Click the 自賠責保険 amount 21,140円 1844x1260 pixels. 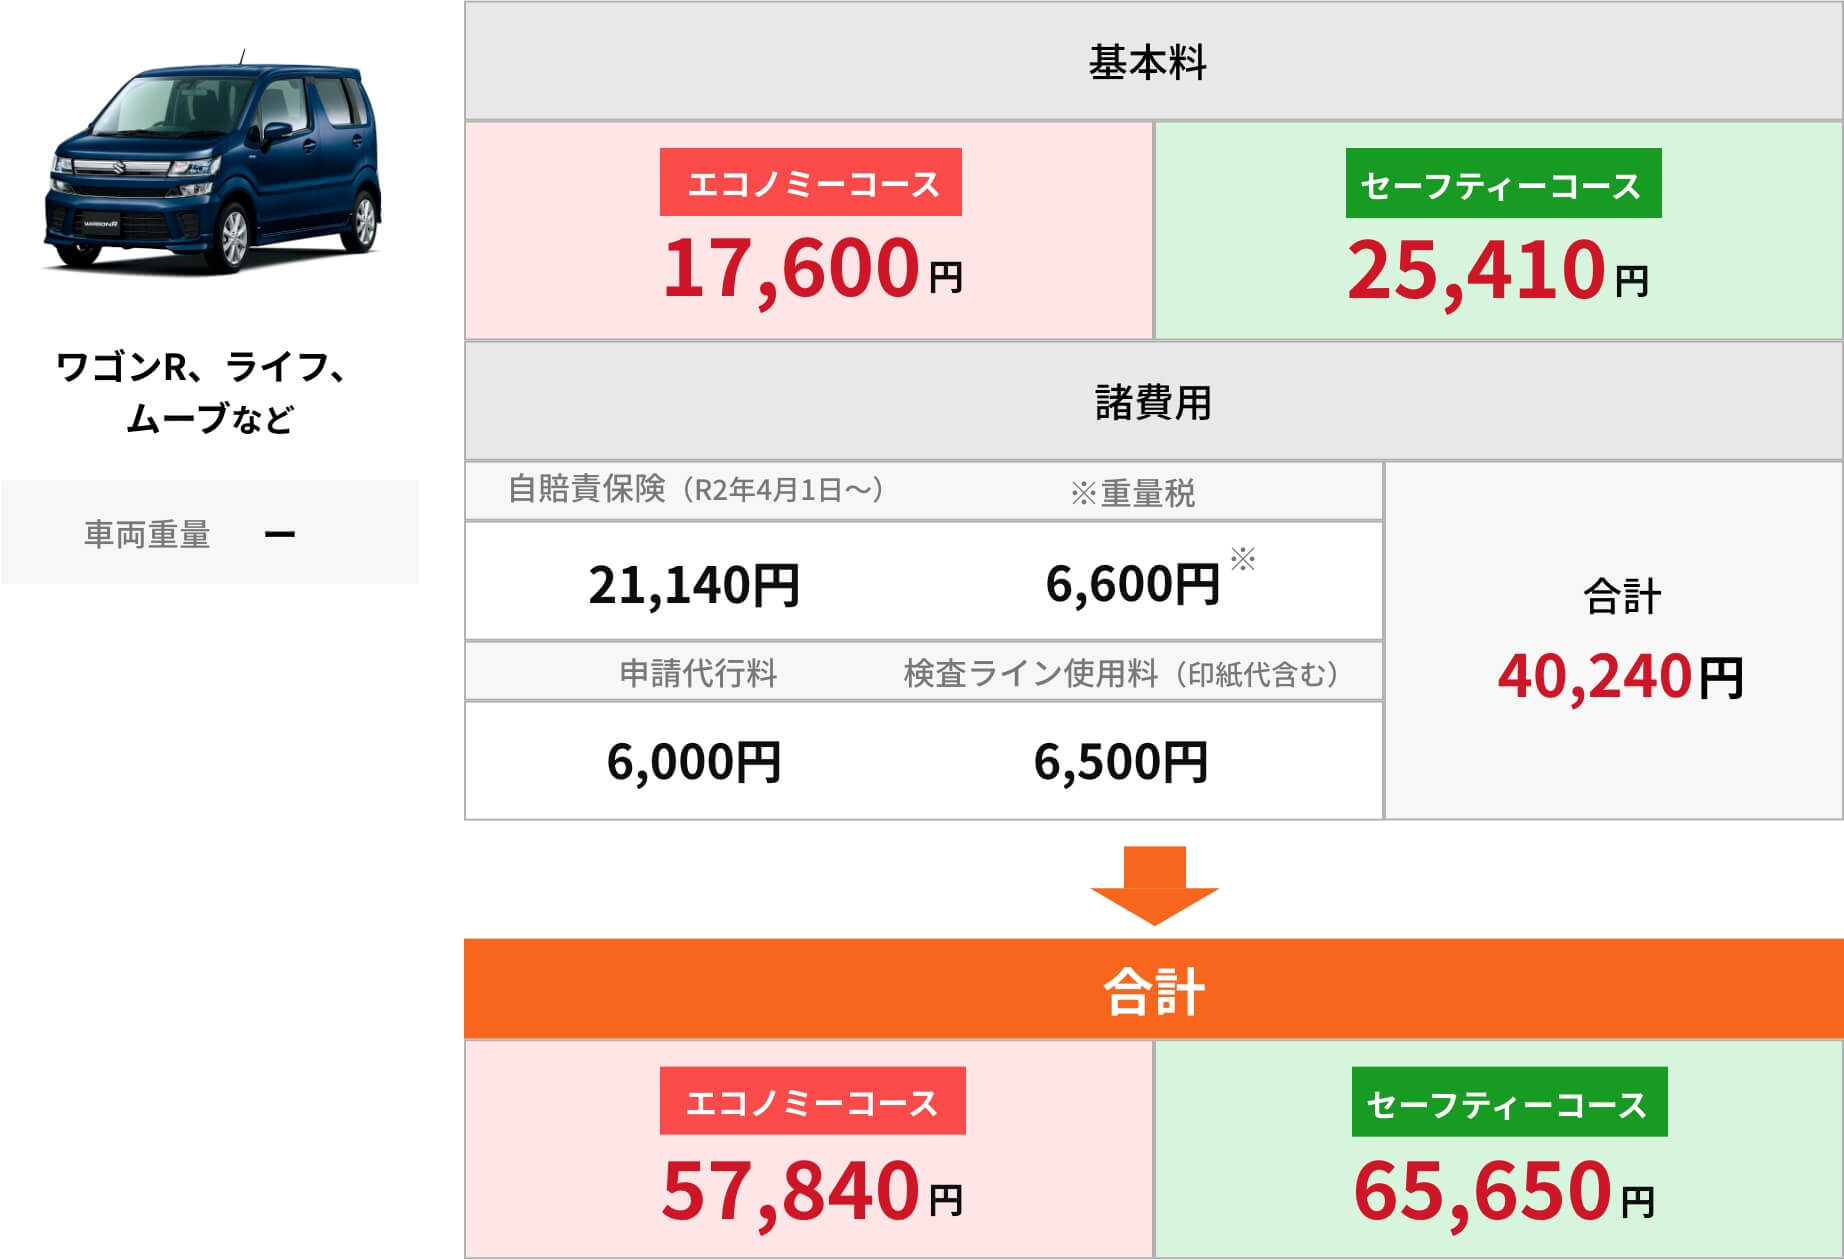pyautogui.click(x=694, y=585)
